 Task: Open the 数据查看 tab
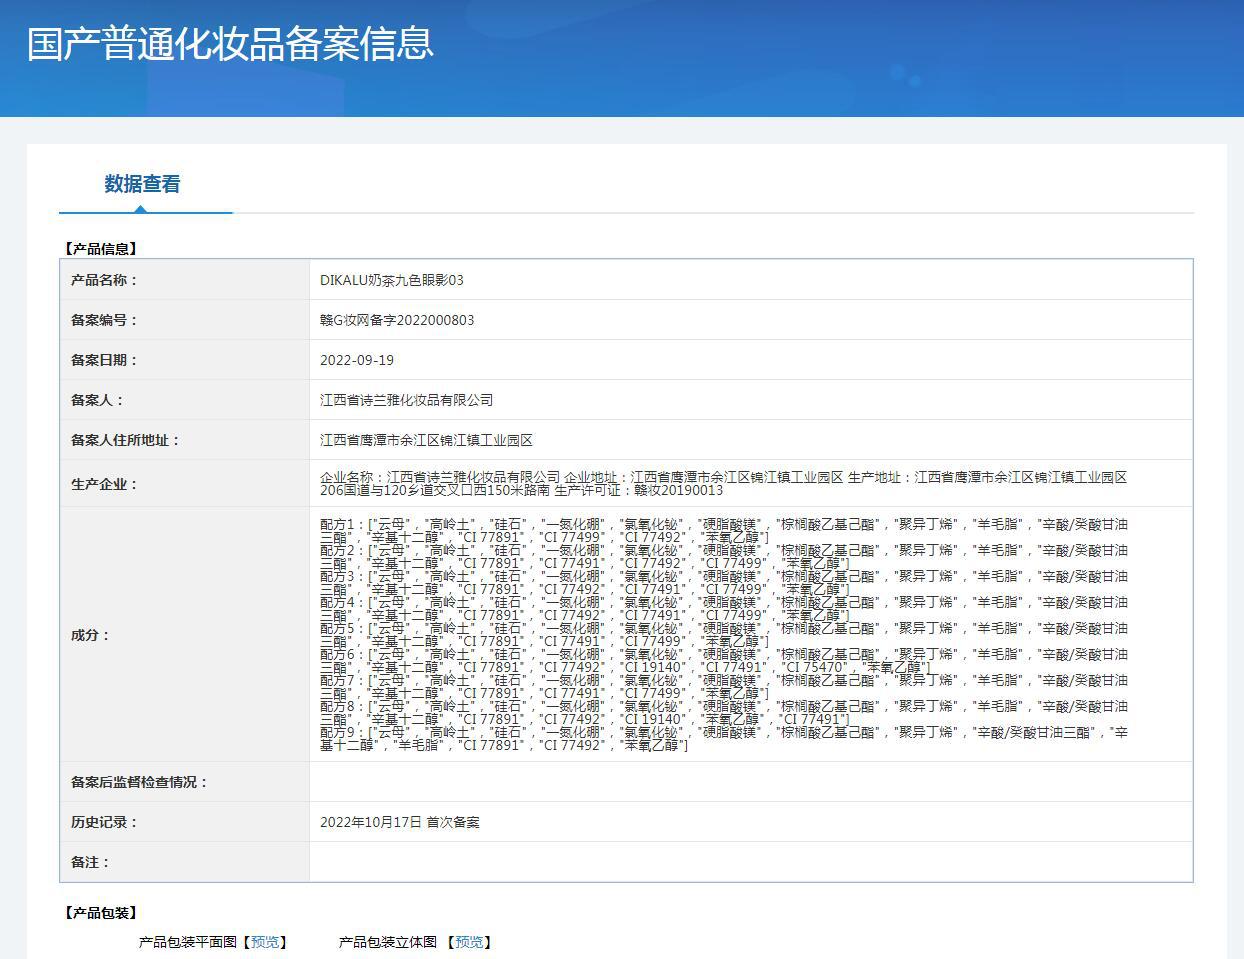(142, 184)
